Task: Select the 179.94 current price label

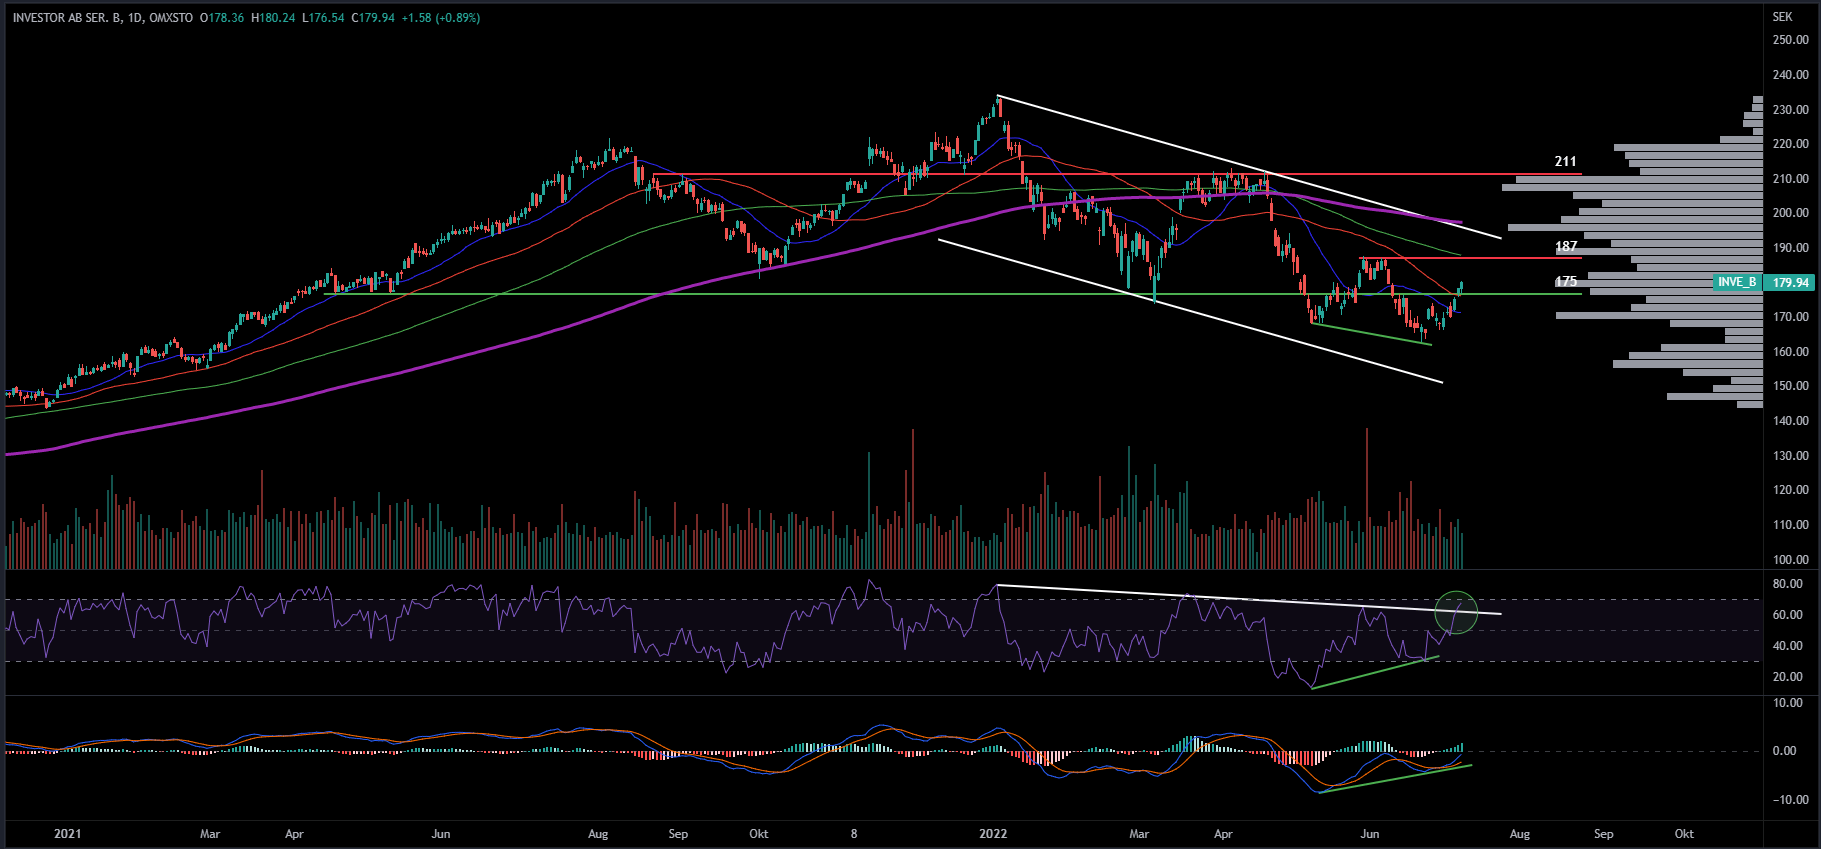Action: 1790,283
